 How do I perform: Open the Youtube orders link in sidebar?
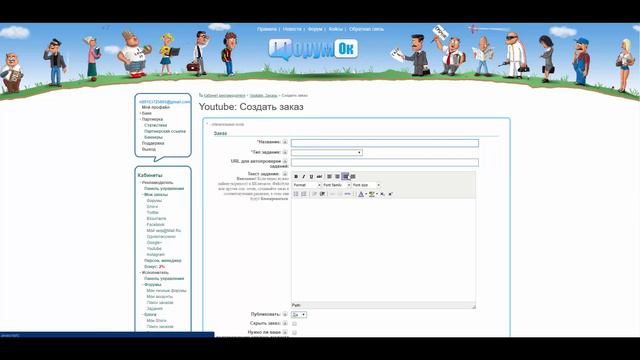(x=154, y=249)
